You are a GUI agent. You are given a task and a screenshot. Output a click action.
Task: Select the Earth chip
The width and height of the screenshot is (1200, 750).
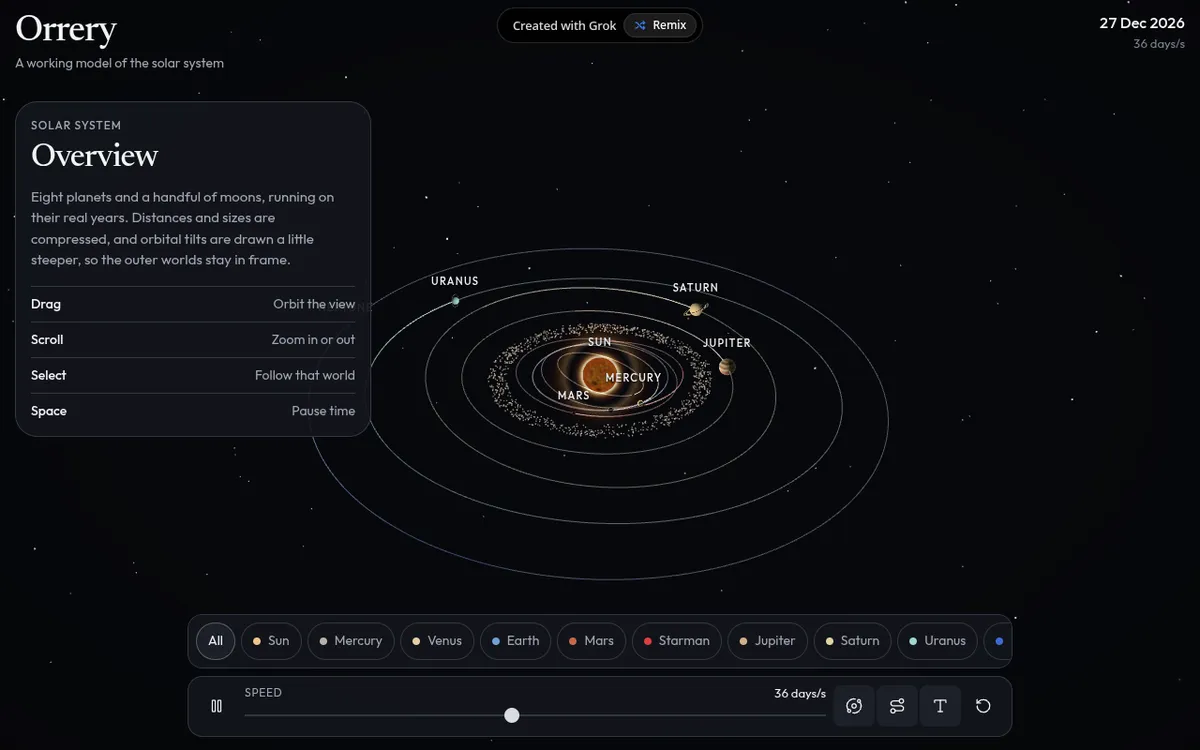[516, 641]
